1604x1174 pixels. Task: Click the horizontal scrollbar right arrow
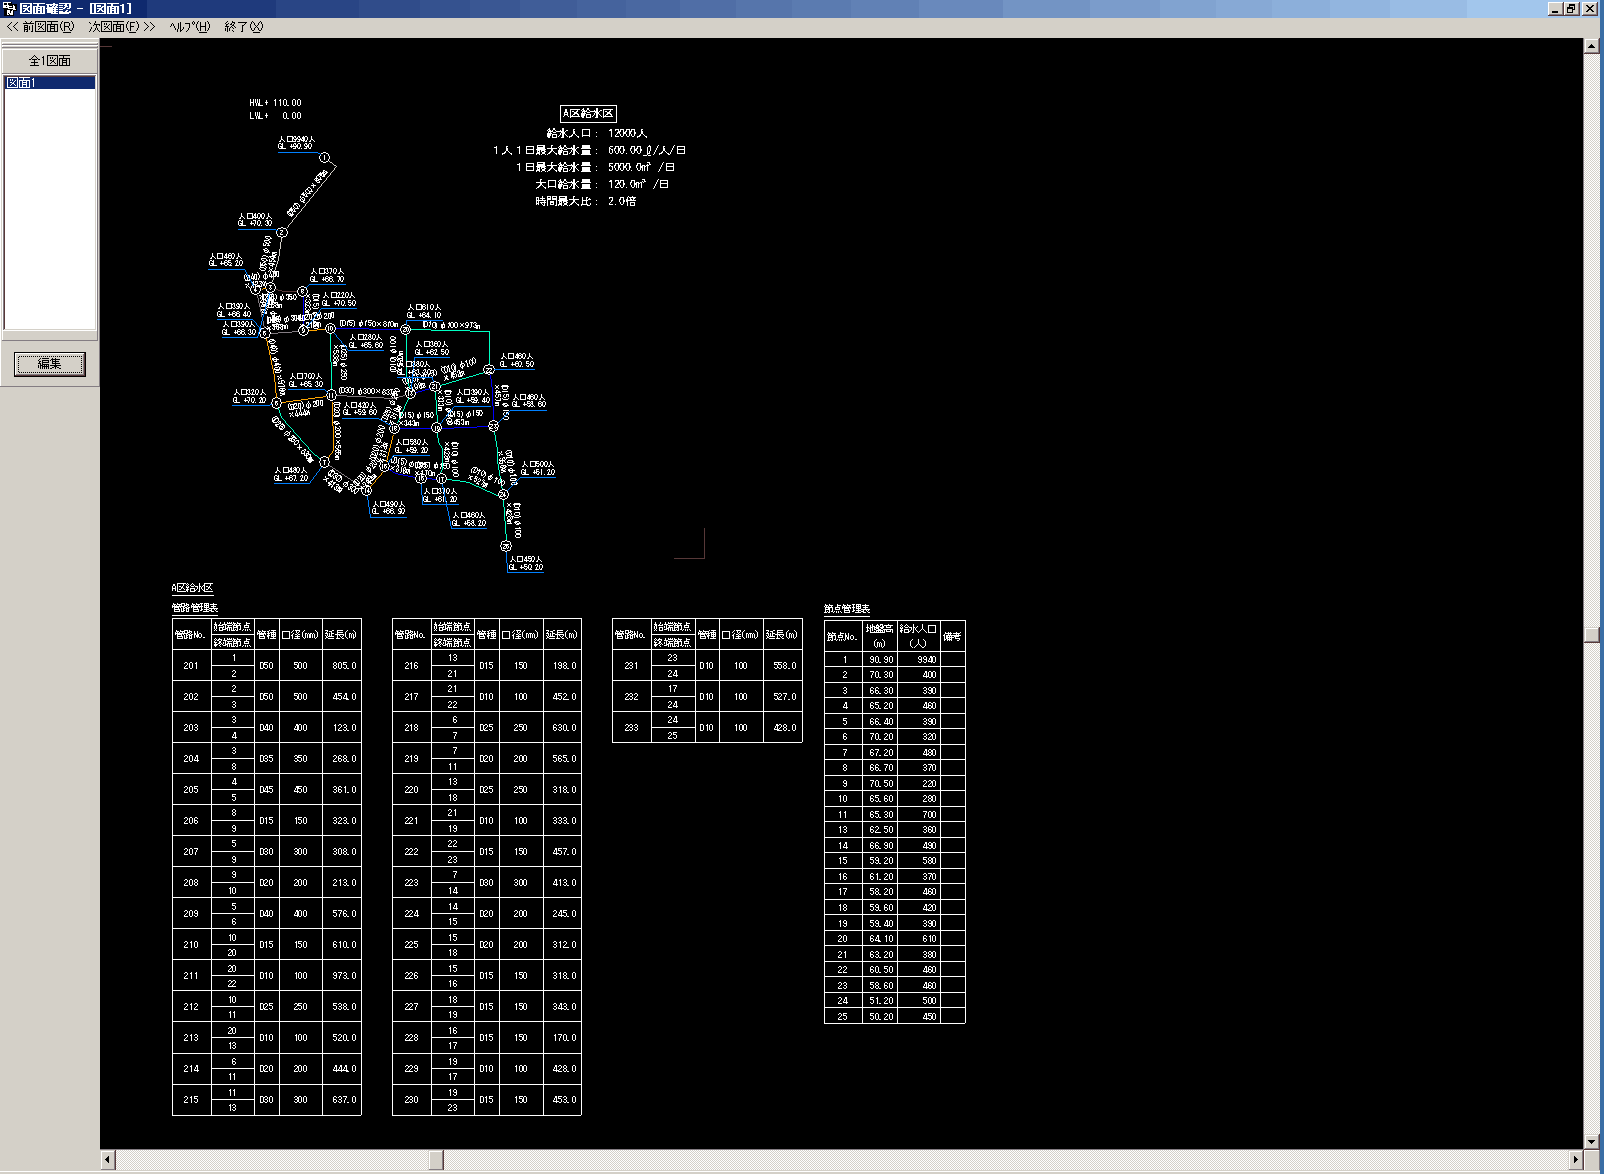pyautogui.click(x=1576, y=1160)
